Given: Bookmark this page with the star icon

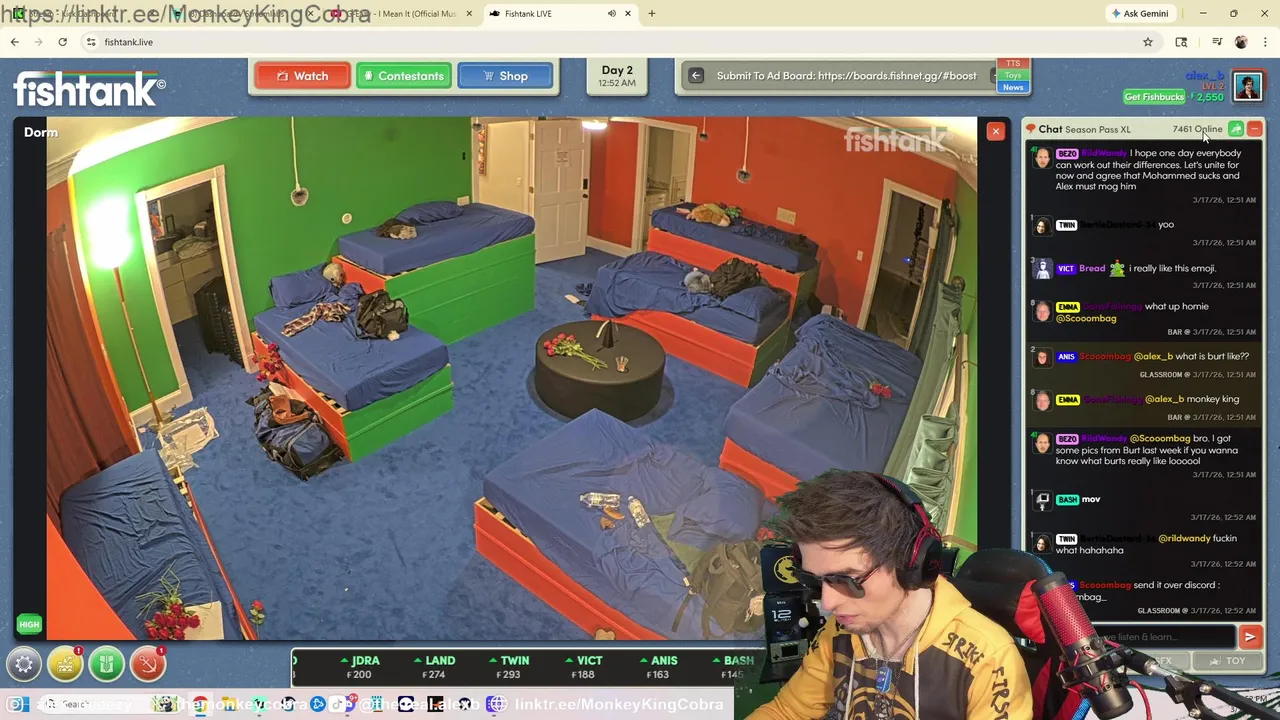Looking at the screenshot, I should [1148, 42].
